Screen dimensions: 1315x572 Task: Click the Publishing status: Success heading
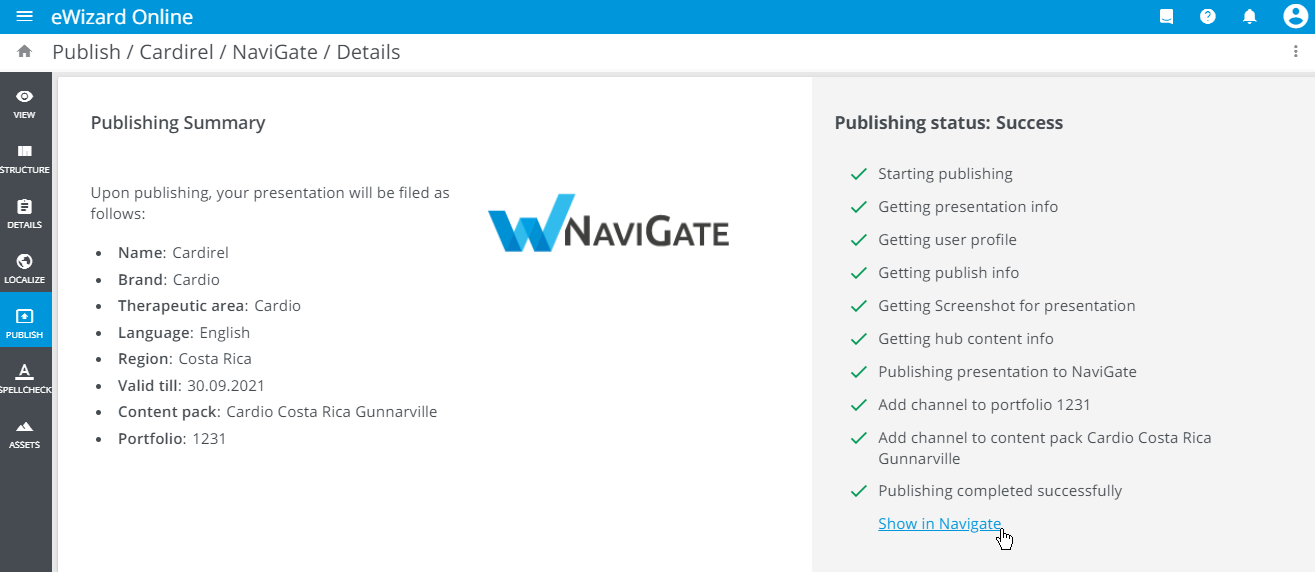948,123
